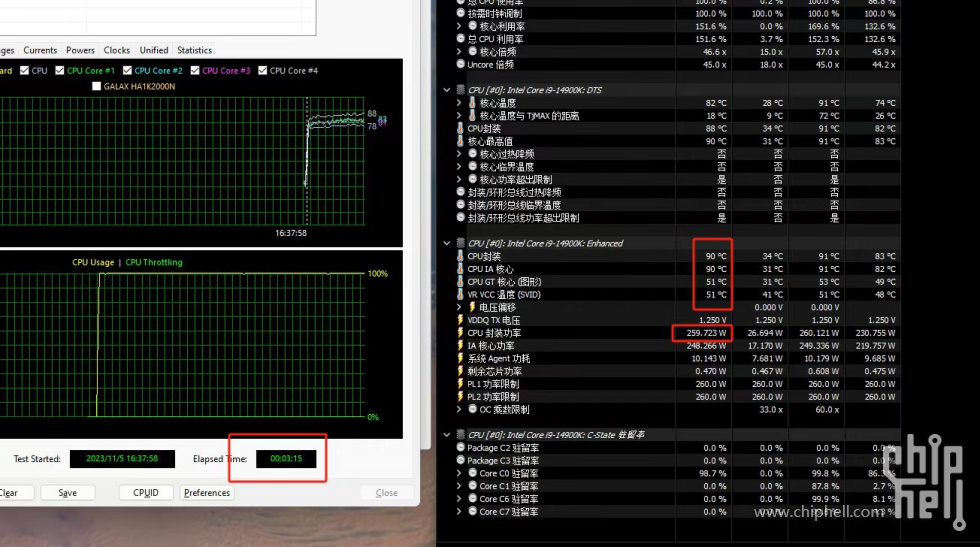
Task: Click the 16:37:58 time marker under temperature graph
Action: [291, 233]
